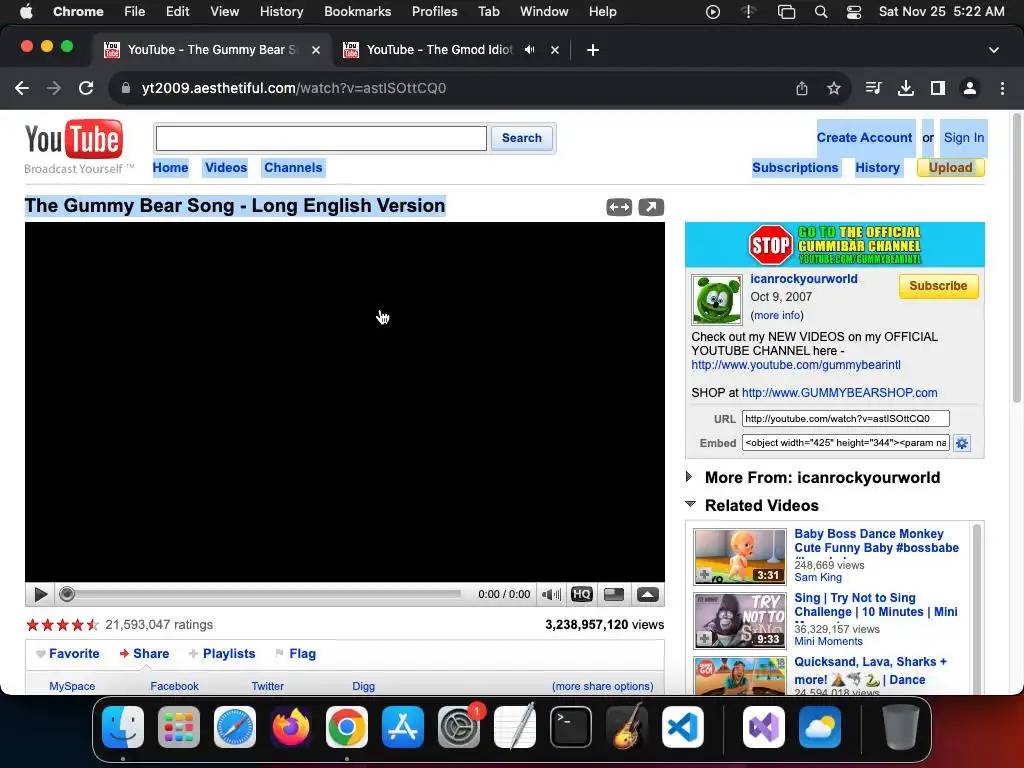Screen dimensions: 1024x768
Task: Toggle the player widescreen size icon
Action: point(614,594)
